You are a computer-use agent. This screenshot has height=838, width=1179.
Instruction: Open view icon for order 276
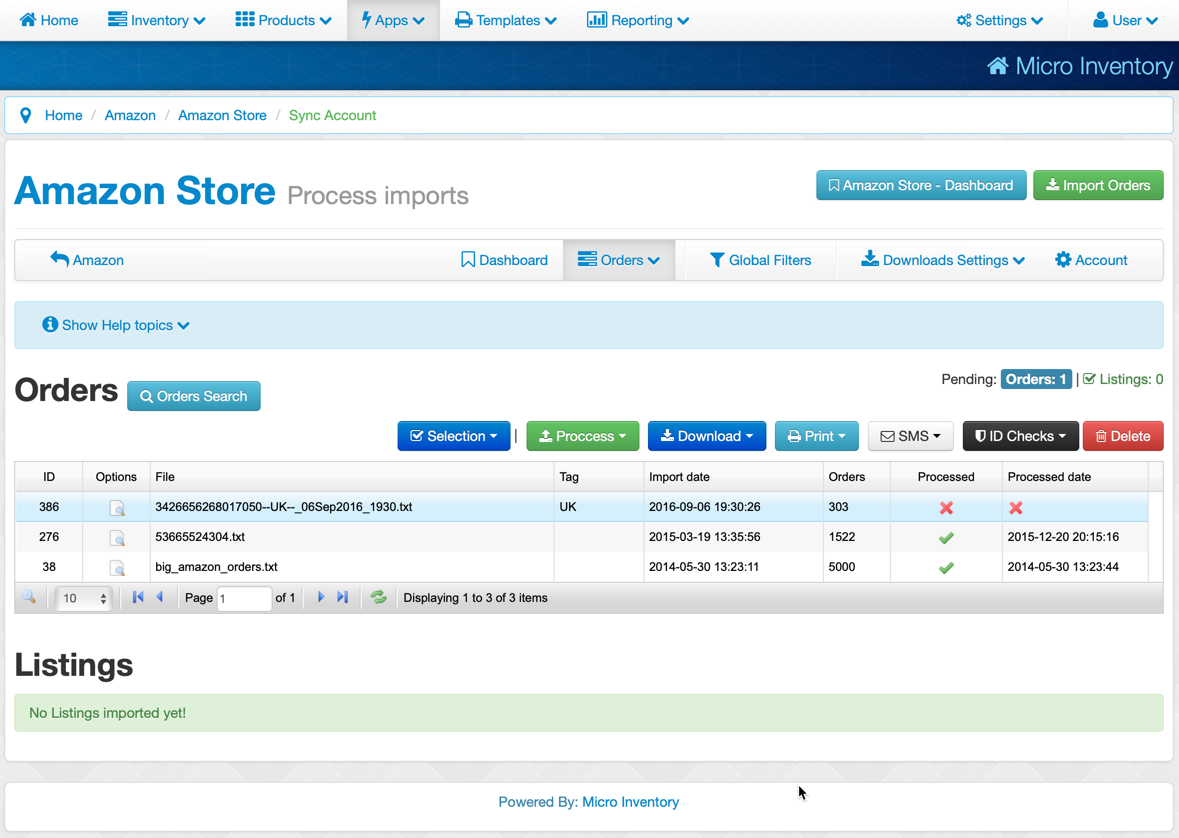[x=117, y=538]
